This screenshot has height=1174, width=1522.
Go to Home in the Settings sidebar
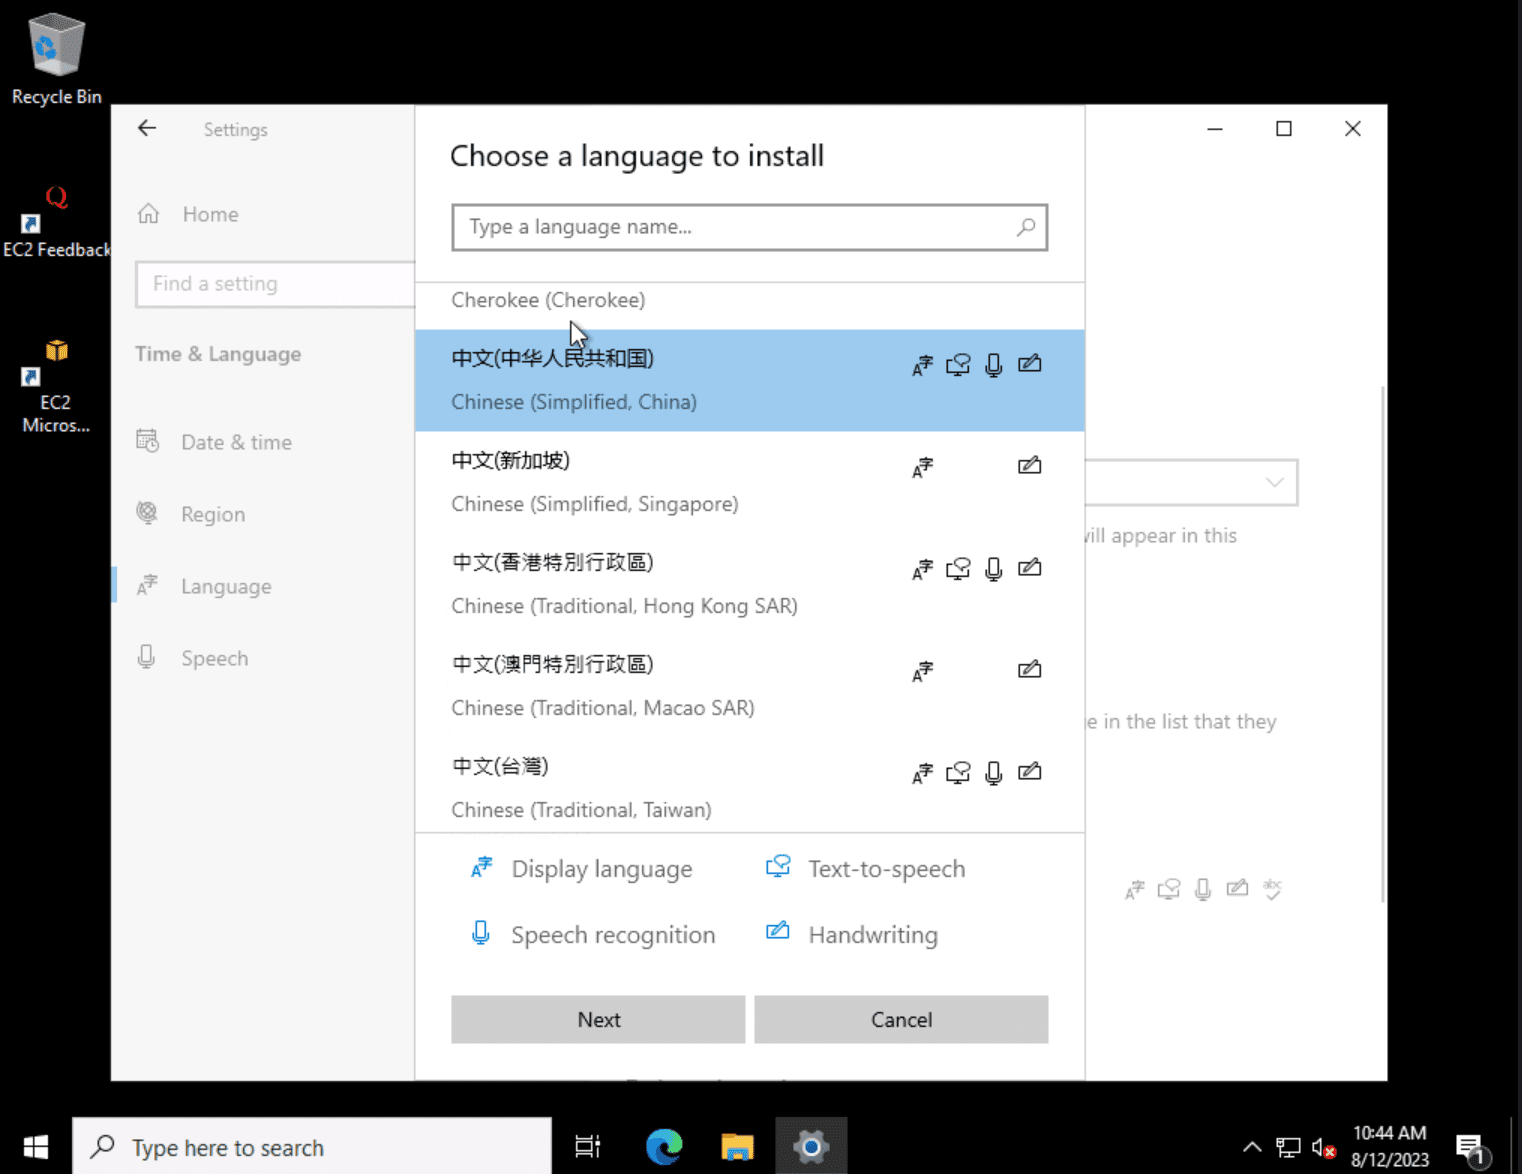210,213
